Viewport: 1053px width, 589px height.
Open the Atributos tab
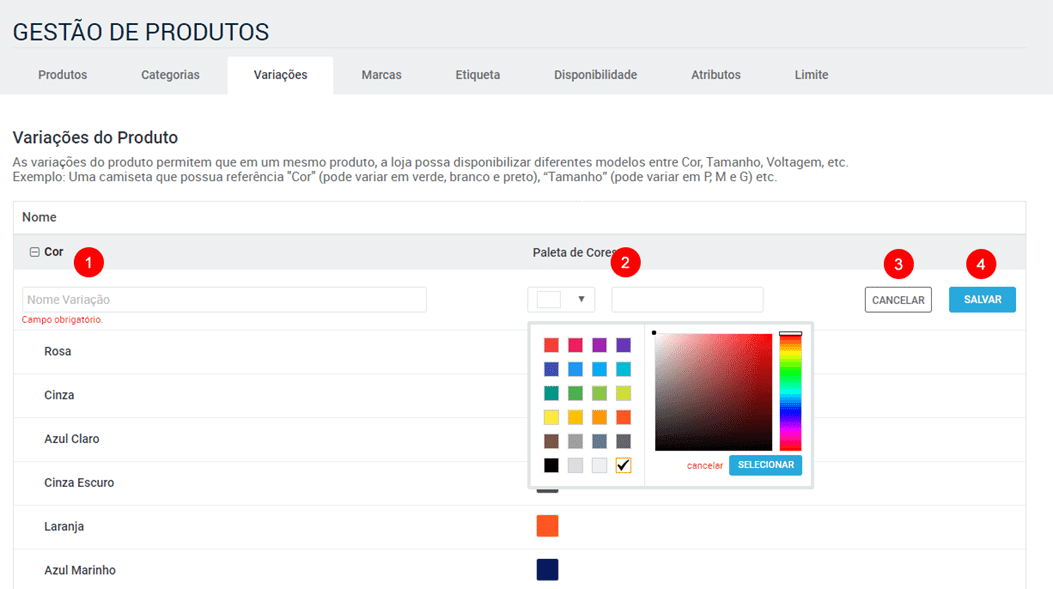click(716, 75)
